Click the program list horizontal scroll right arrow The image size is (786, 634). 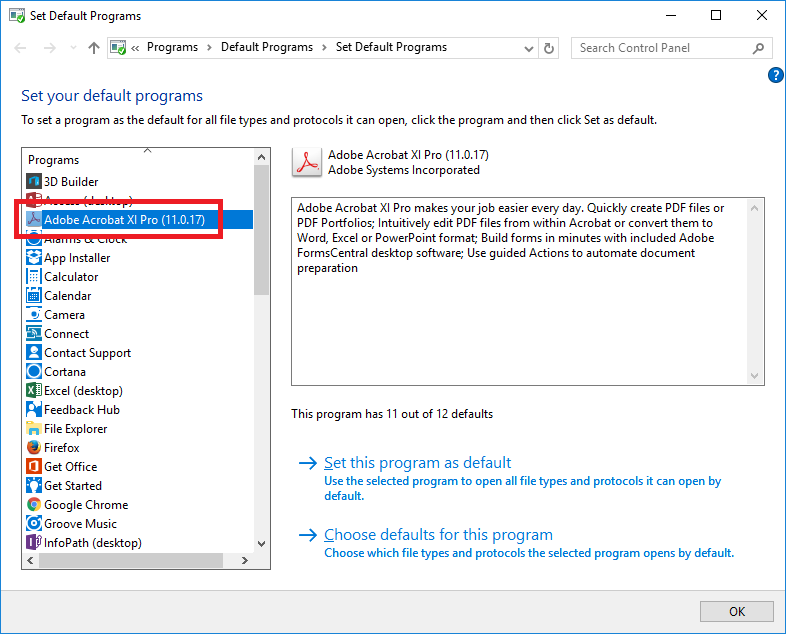245,560
